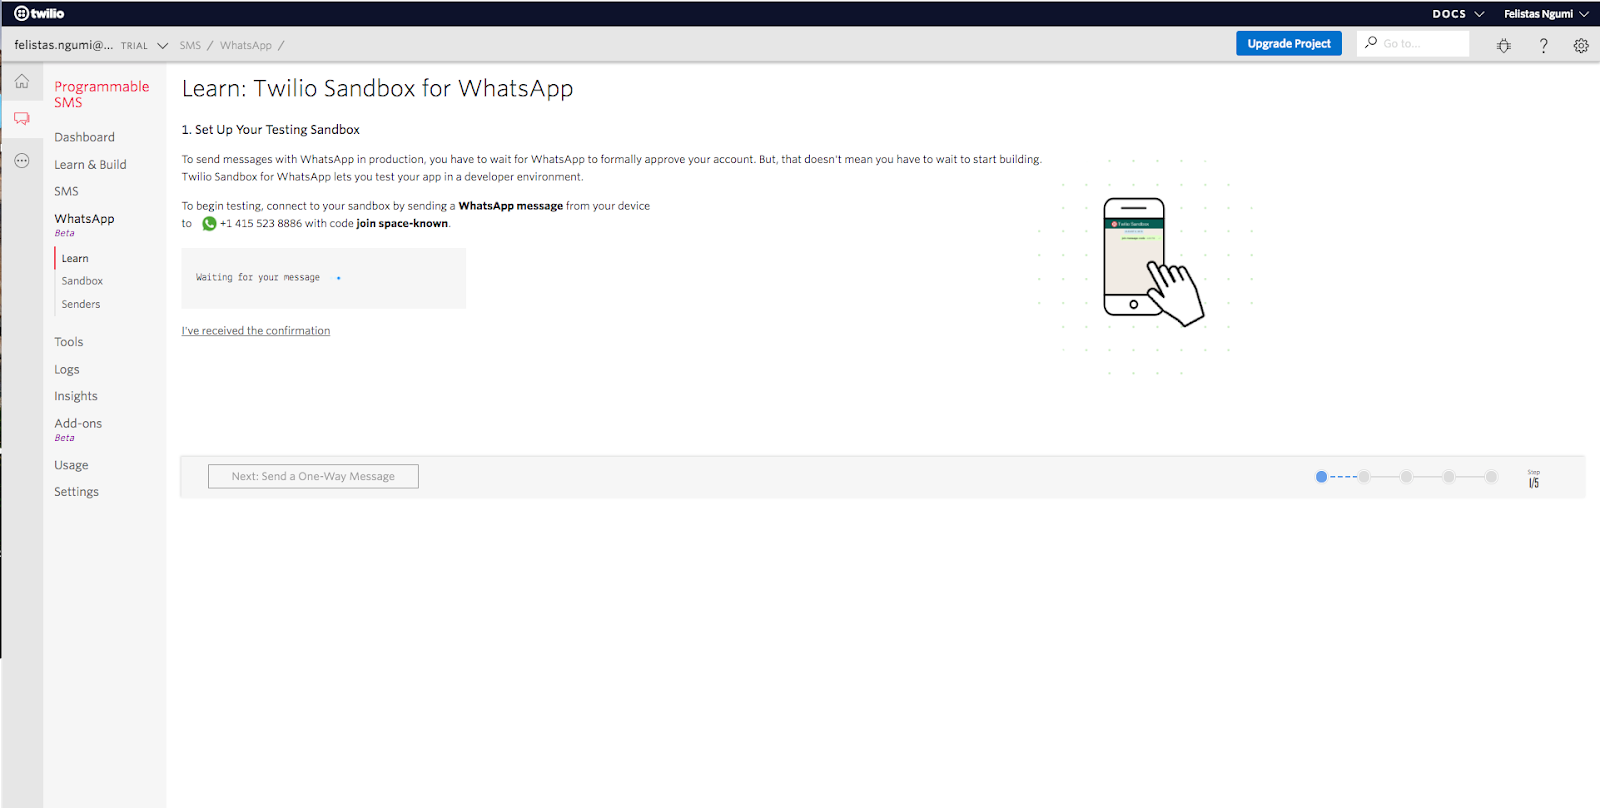Select Sandbox under WhatsApp

82,281
